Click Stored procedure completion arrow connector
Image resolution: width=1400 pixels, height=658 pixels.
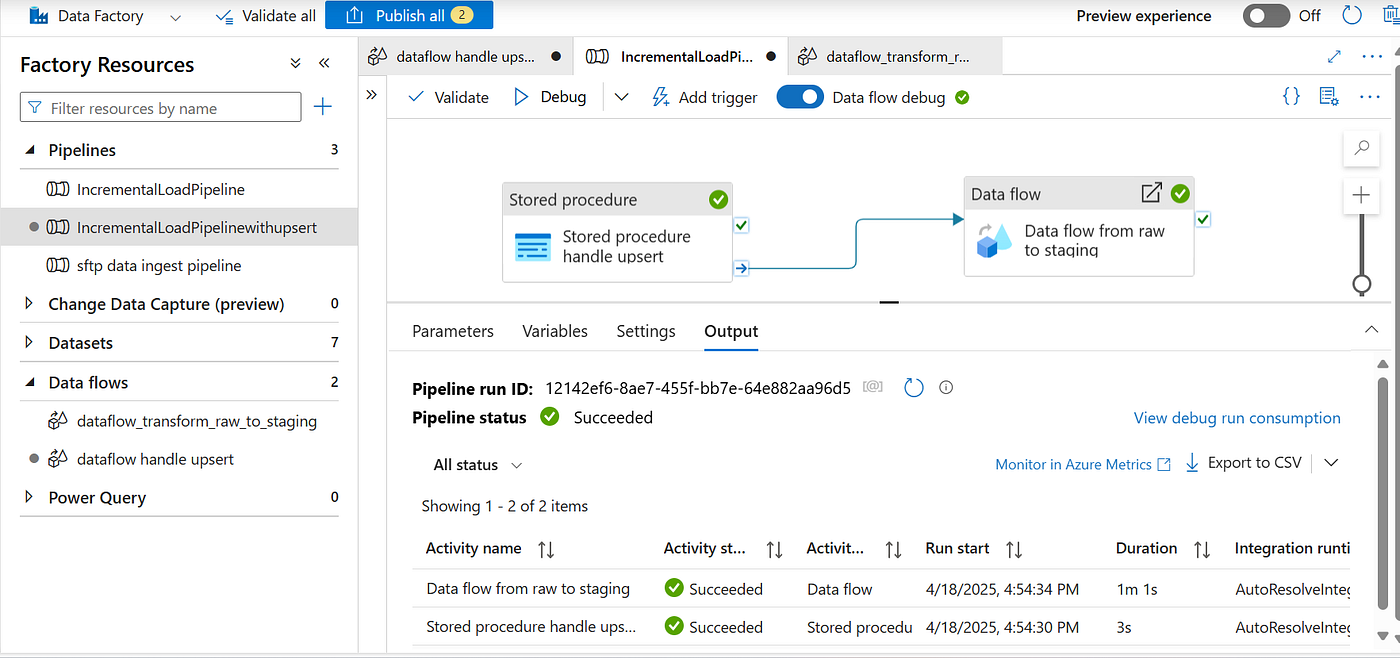[741, 267]
